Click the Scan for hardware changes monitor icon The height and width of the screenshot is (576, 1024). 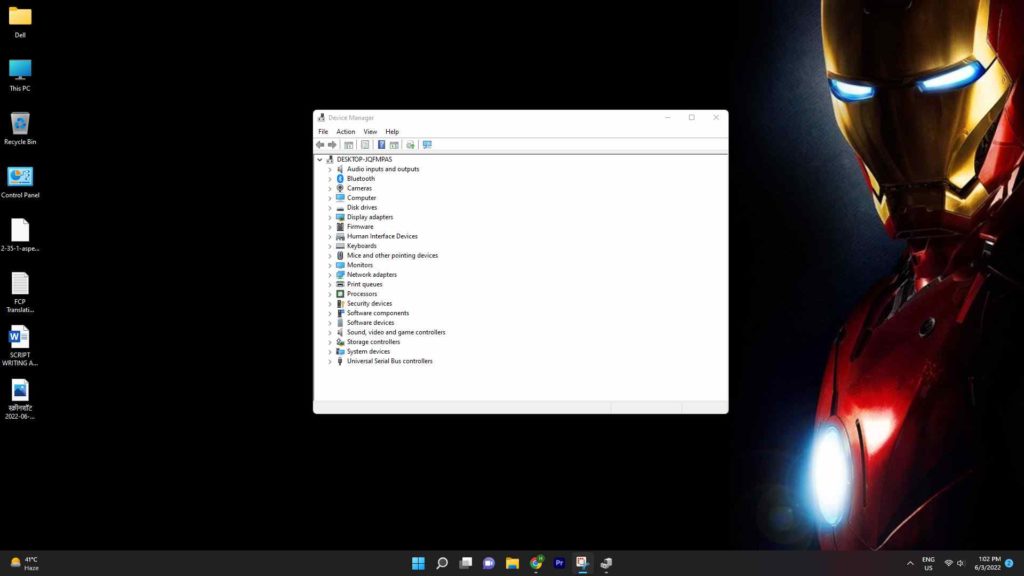pyautogui.click(x=427, y=145)
